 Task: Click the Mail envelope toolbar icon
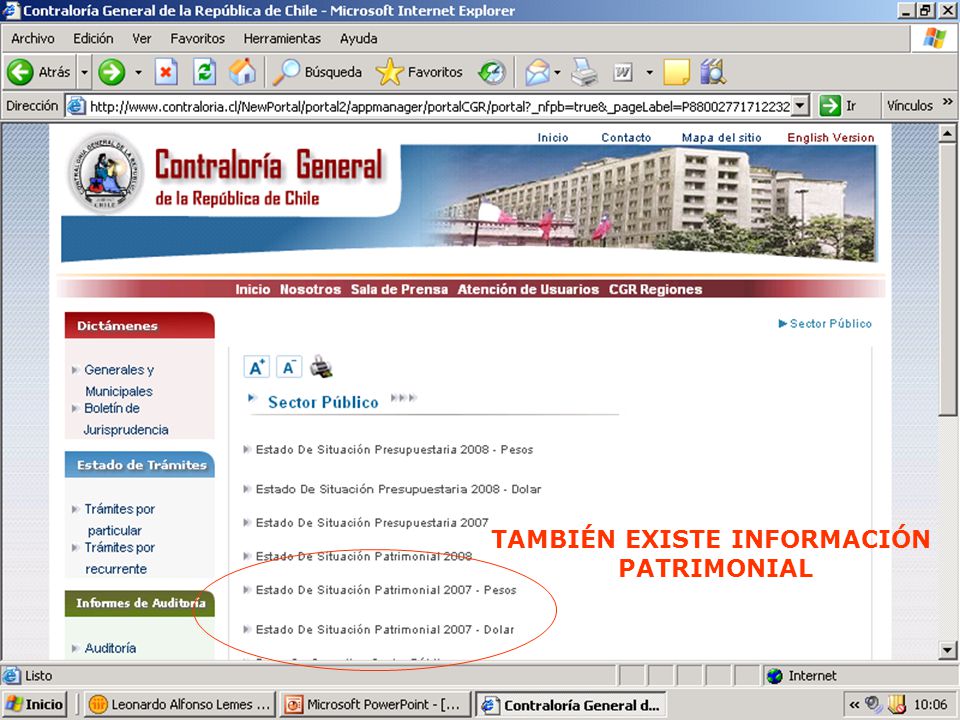pyautogui.click(x=537, y=72)
